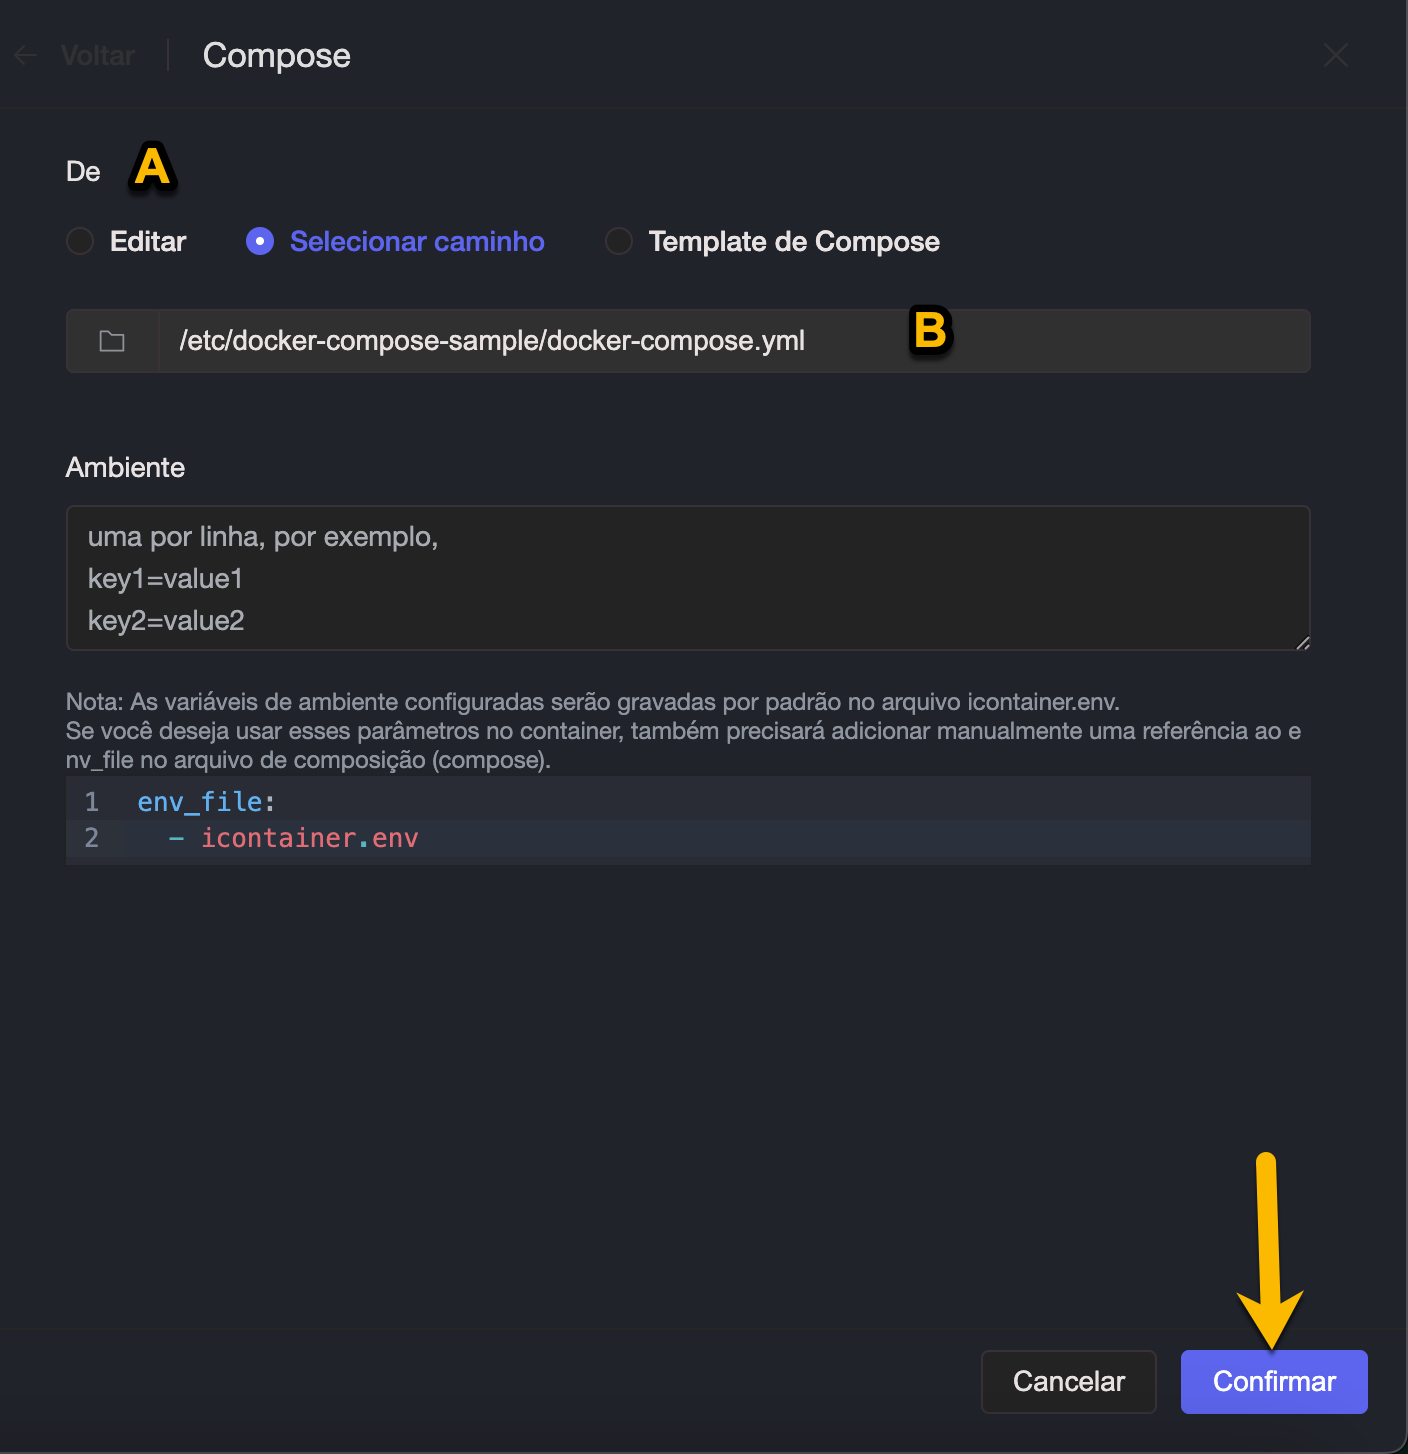Click the Confirmar button
The height and width of the screenshot is (1454, 1408).
[x=1273, y=1381]
